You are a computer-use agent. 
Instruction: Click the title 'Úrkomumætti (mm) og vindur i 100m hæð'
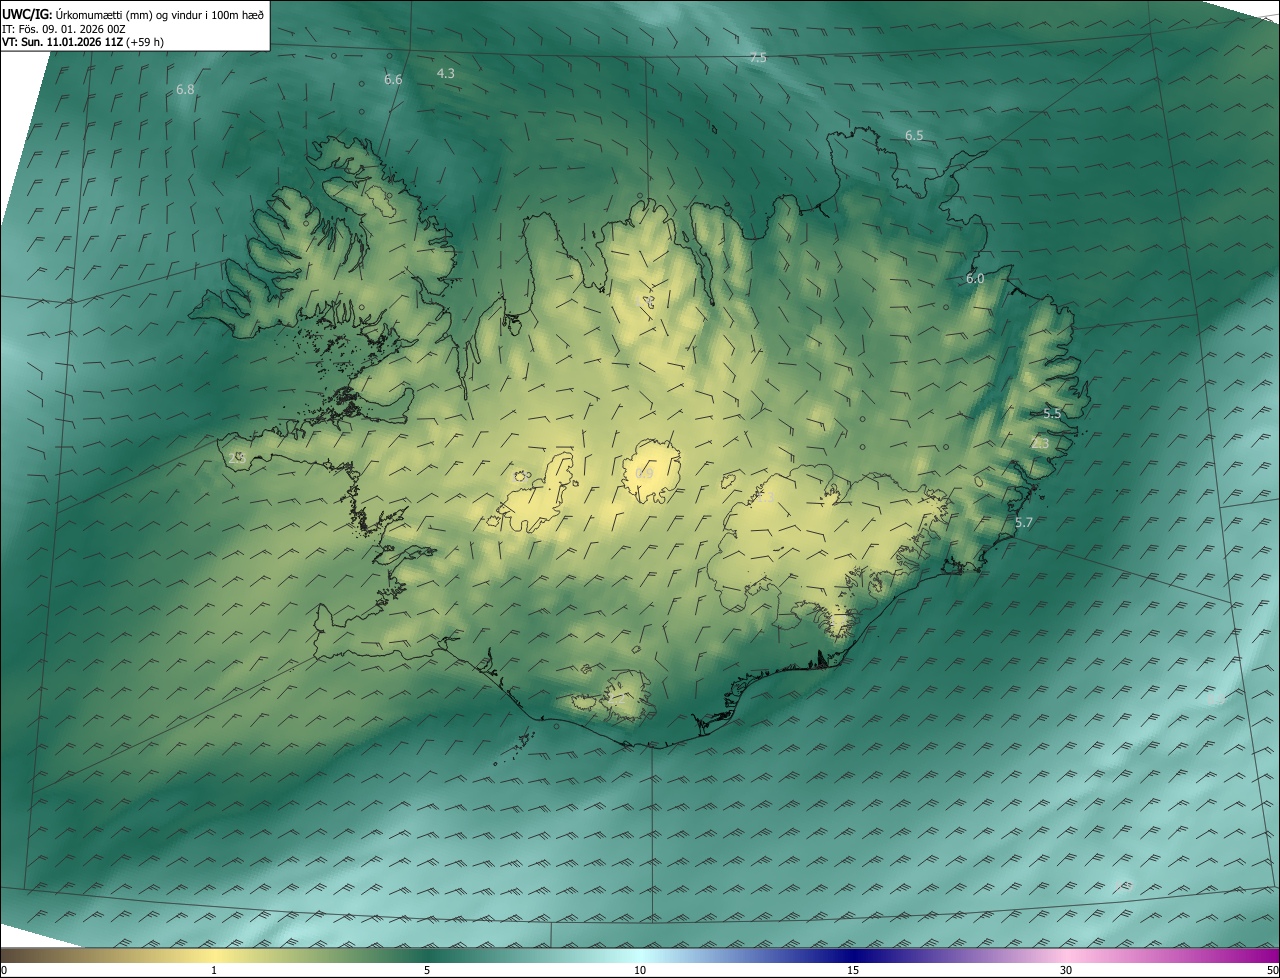click(x=160, y=14)
